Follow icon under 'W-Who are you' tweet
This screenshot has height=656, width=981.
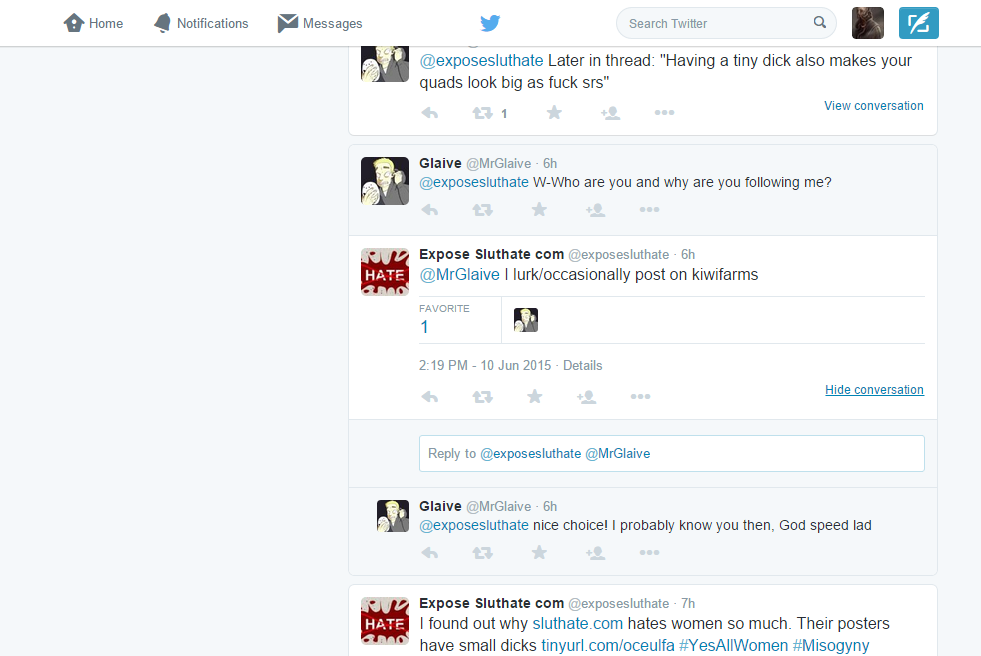pyautogui.click(x=595, y=210)
